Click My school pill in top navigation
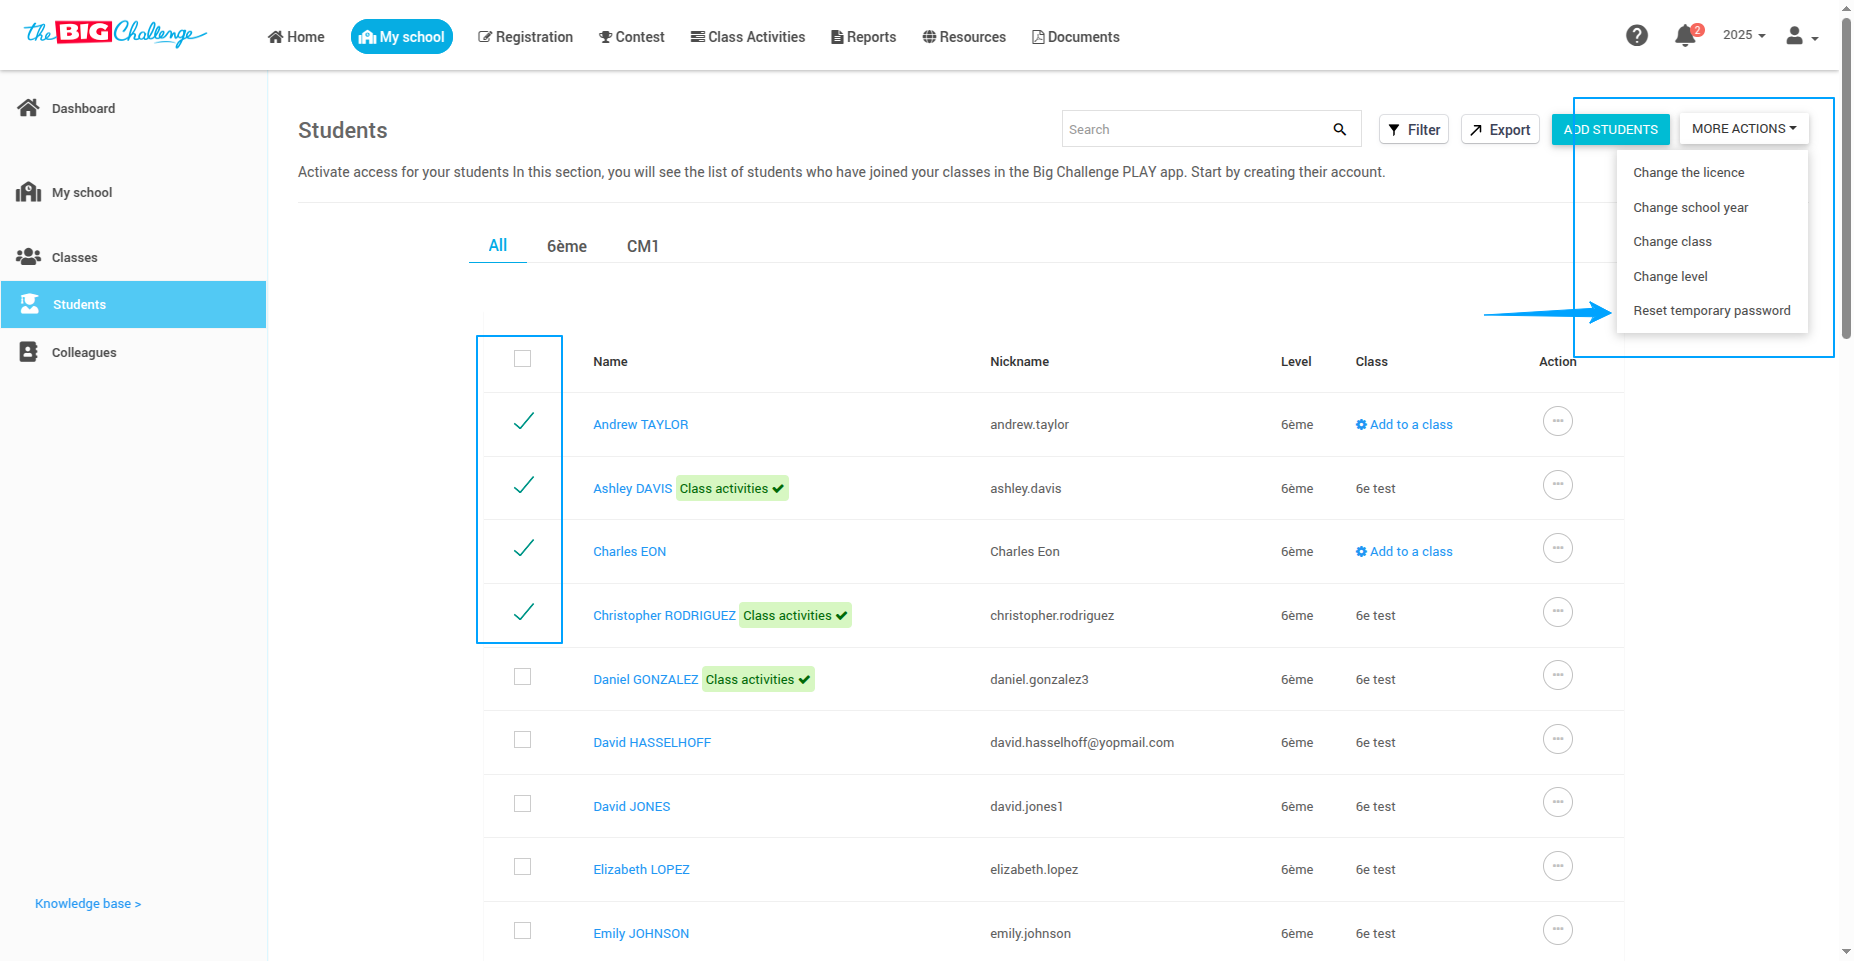Screen dimensions: 1854x961 [x=402, y=37]
